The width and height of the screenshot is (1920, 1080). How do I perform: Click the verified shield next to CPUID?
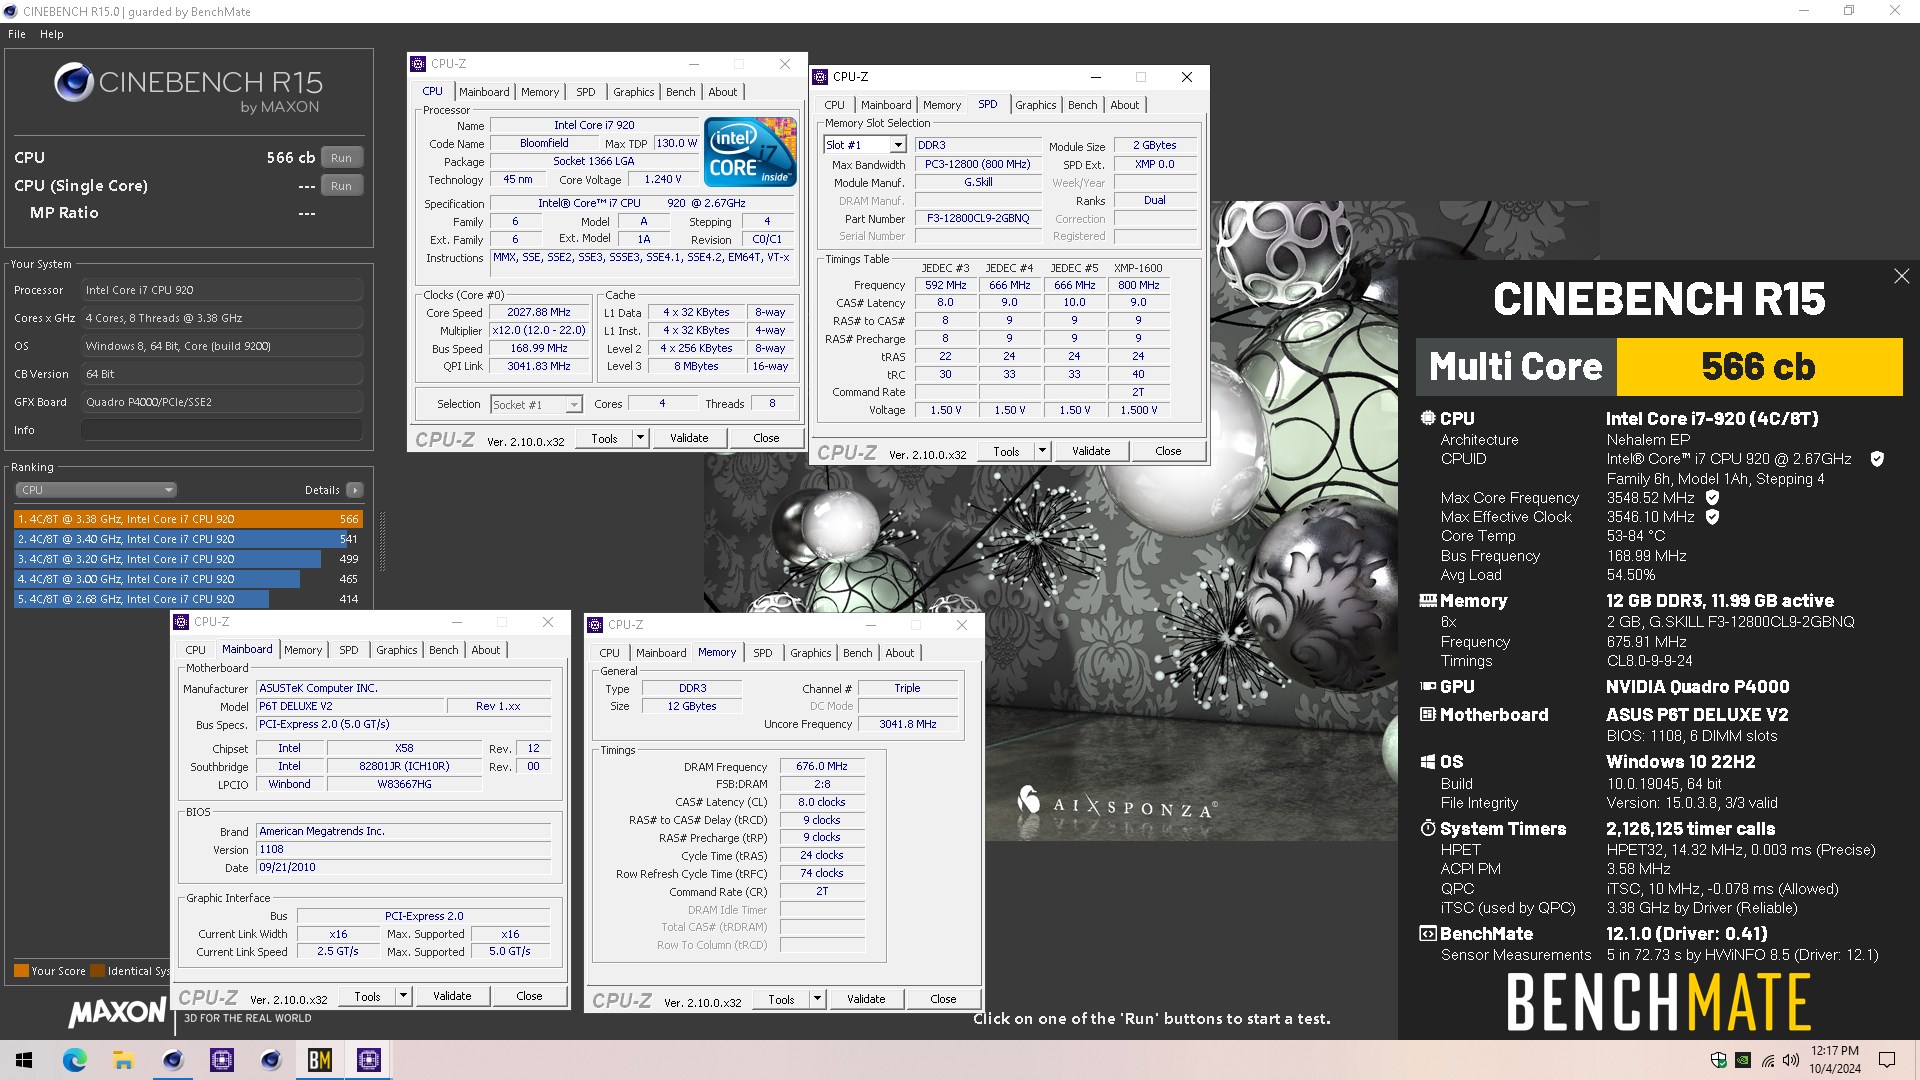1877,459
